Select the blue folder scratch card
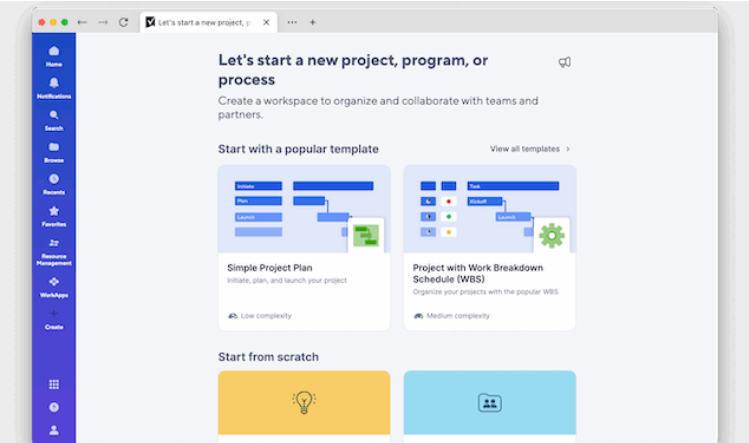749x443 pixels. coord(489,403)
